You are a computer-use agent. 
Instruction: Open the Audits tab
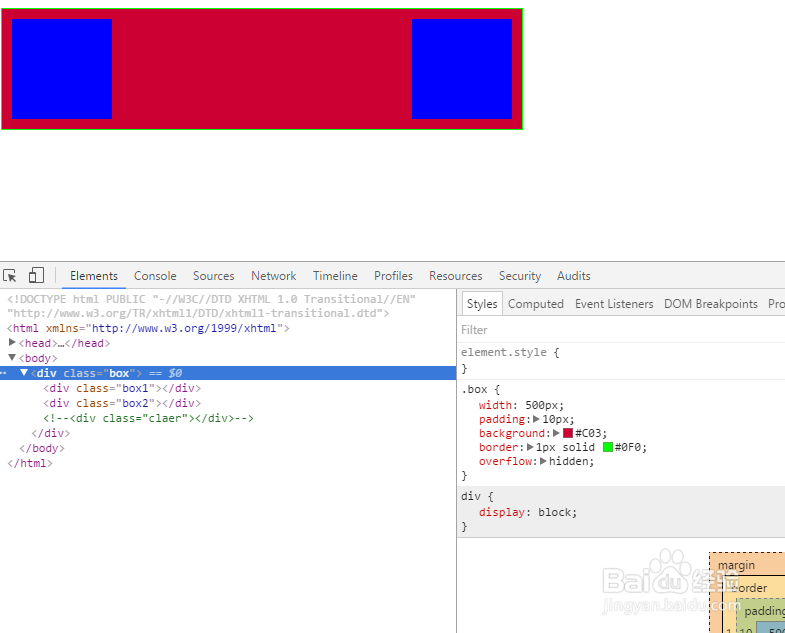point(574,276)
